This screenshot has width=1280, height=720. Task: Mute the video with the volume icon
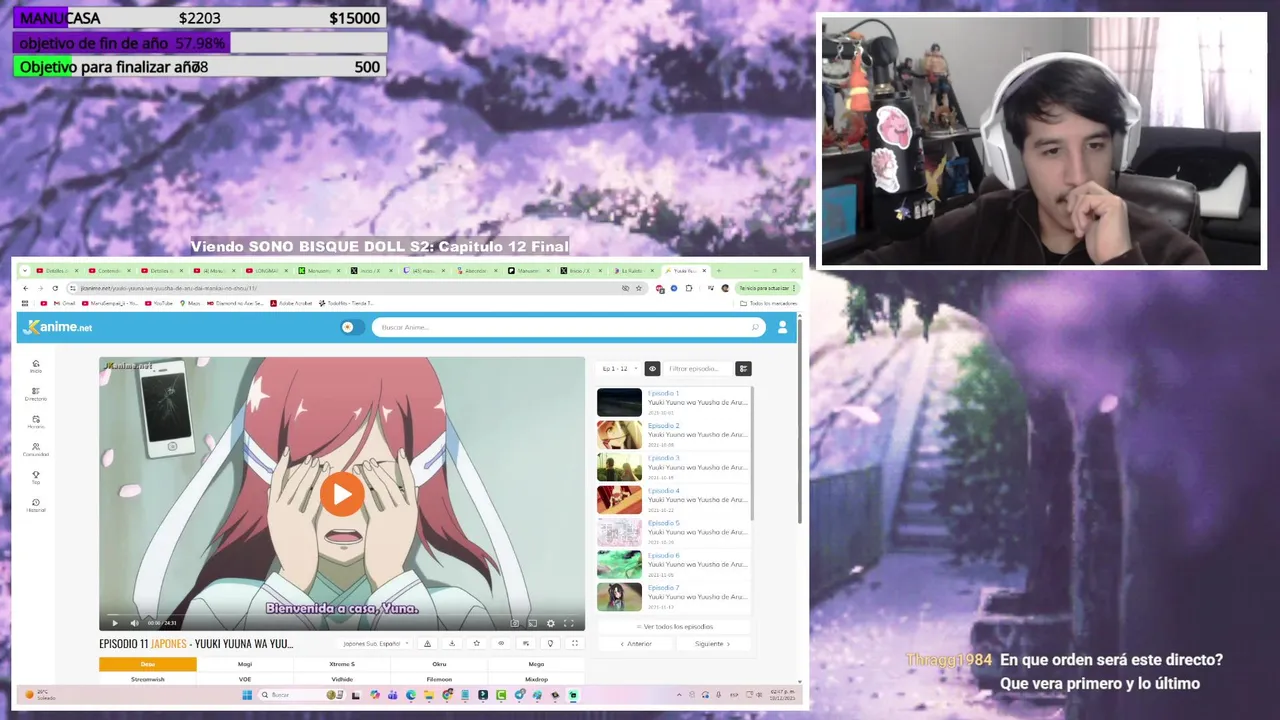(135, 623)
